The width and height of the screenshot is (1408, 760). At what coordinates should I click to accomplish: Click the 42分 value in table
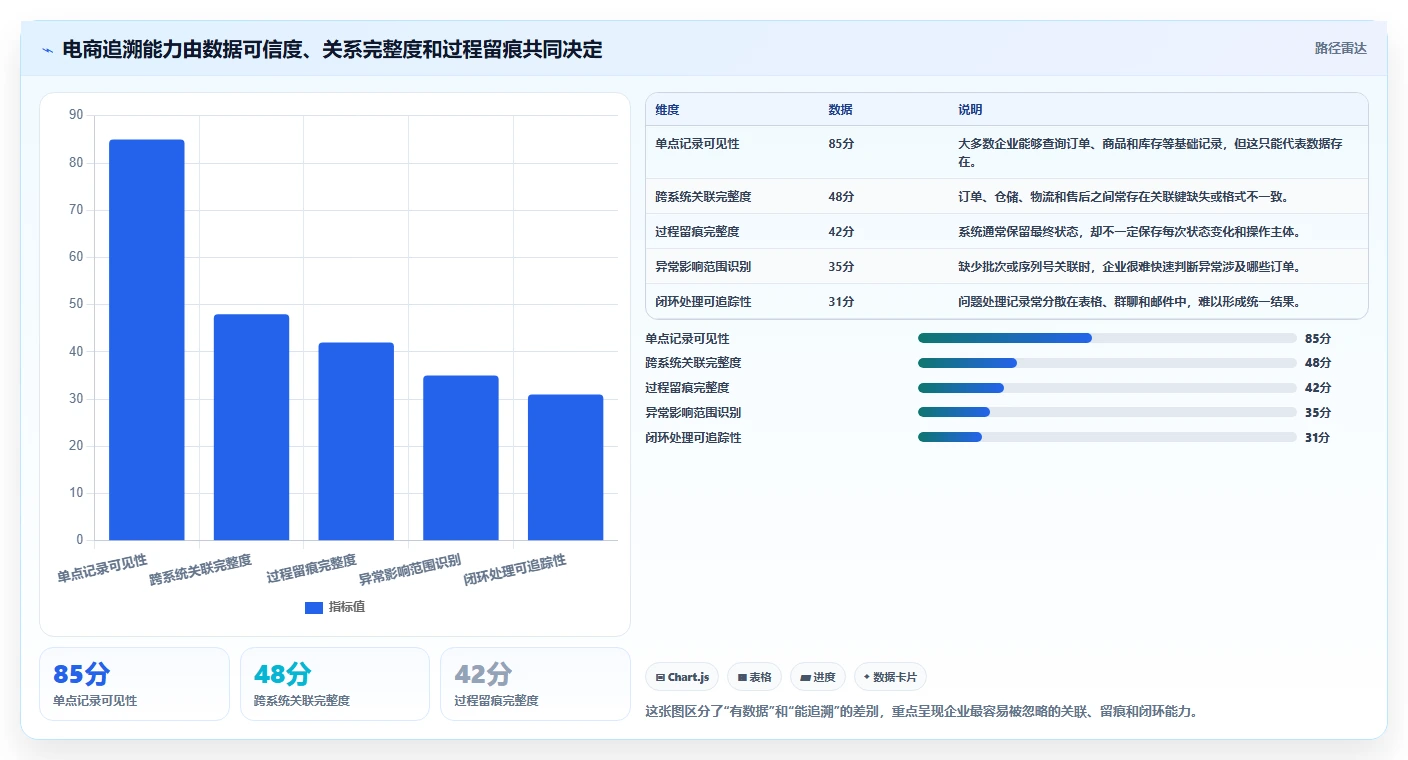841,232
